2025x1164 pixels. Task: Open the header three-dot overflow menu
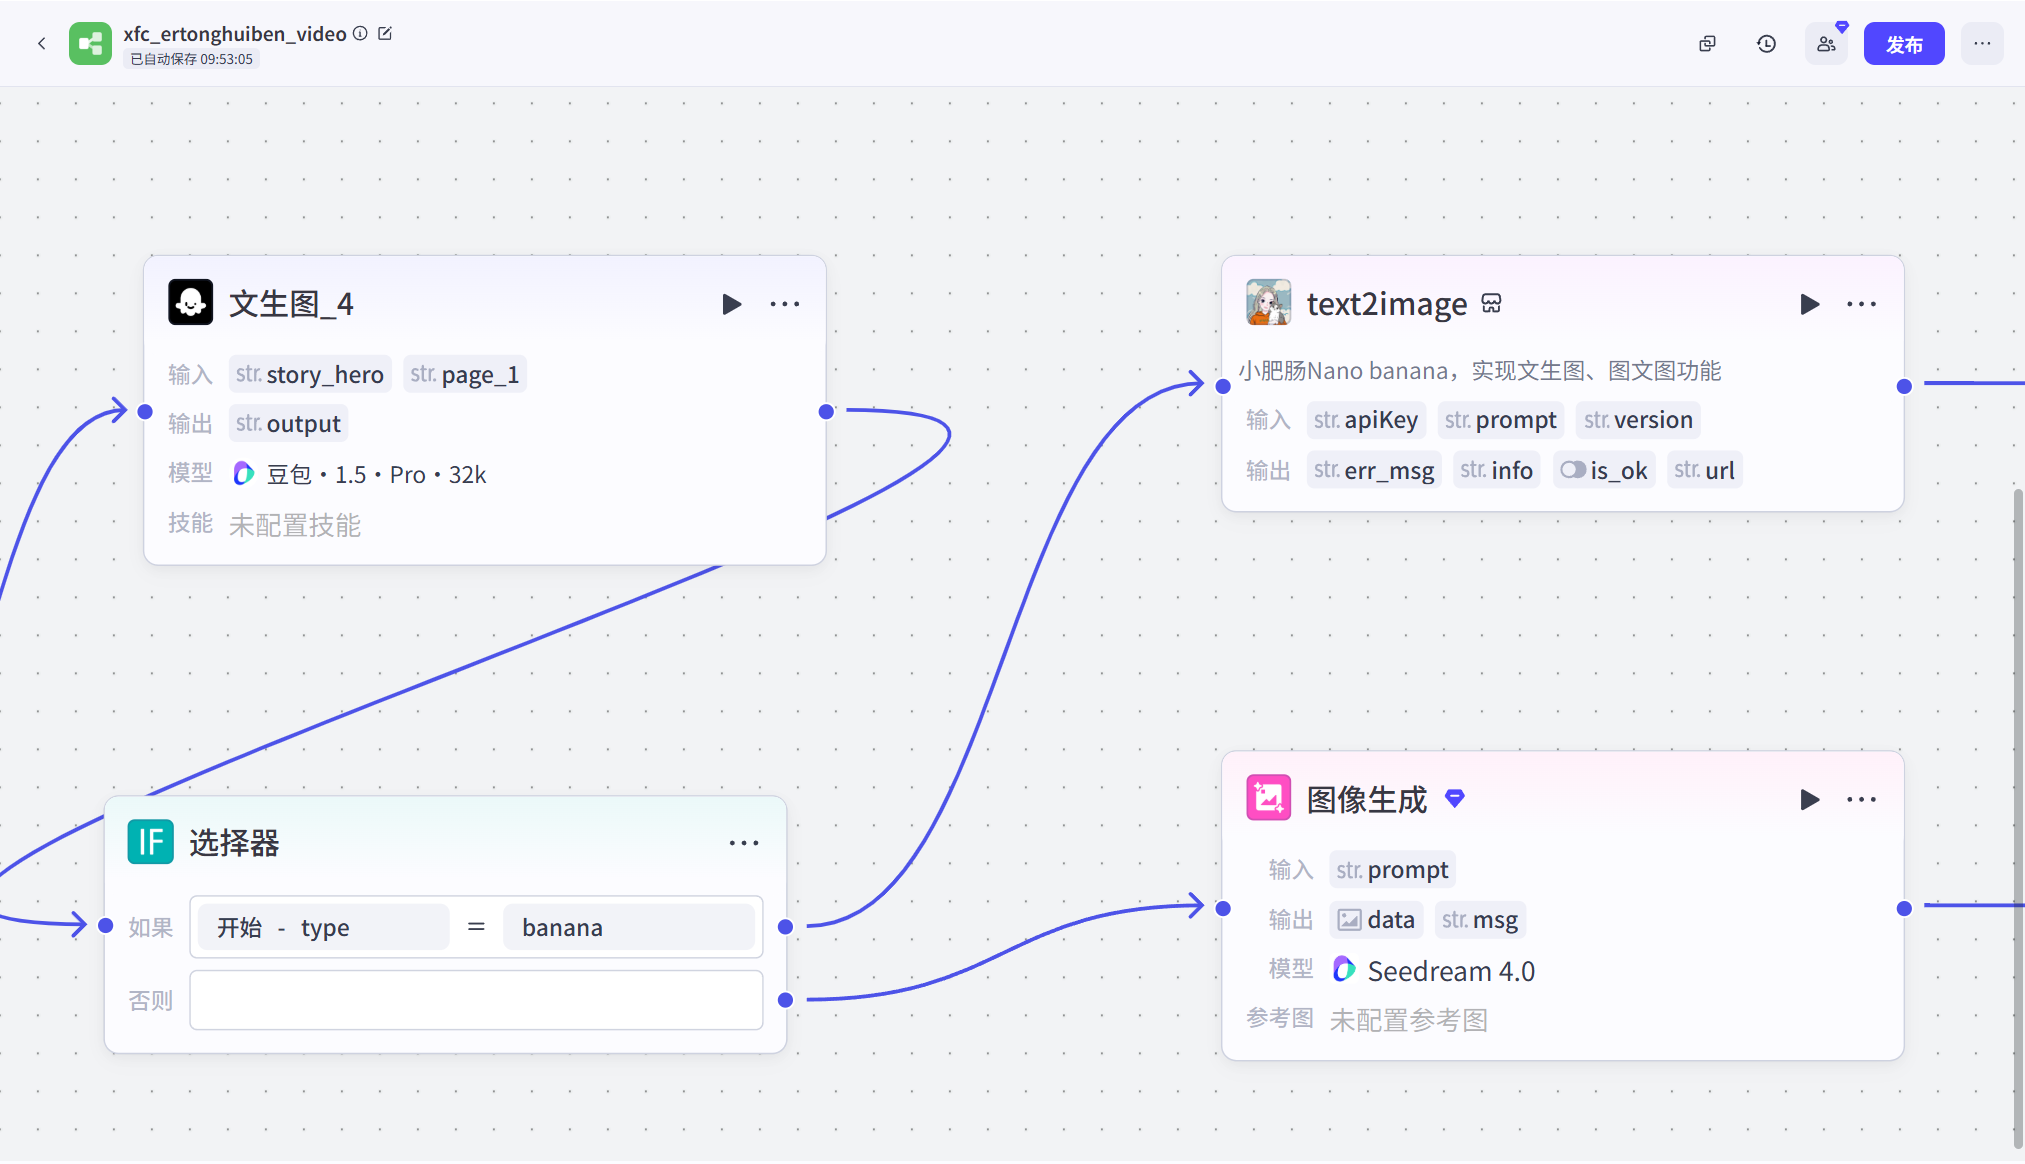point(1982,44)
